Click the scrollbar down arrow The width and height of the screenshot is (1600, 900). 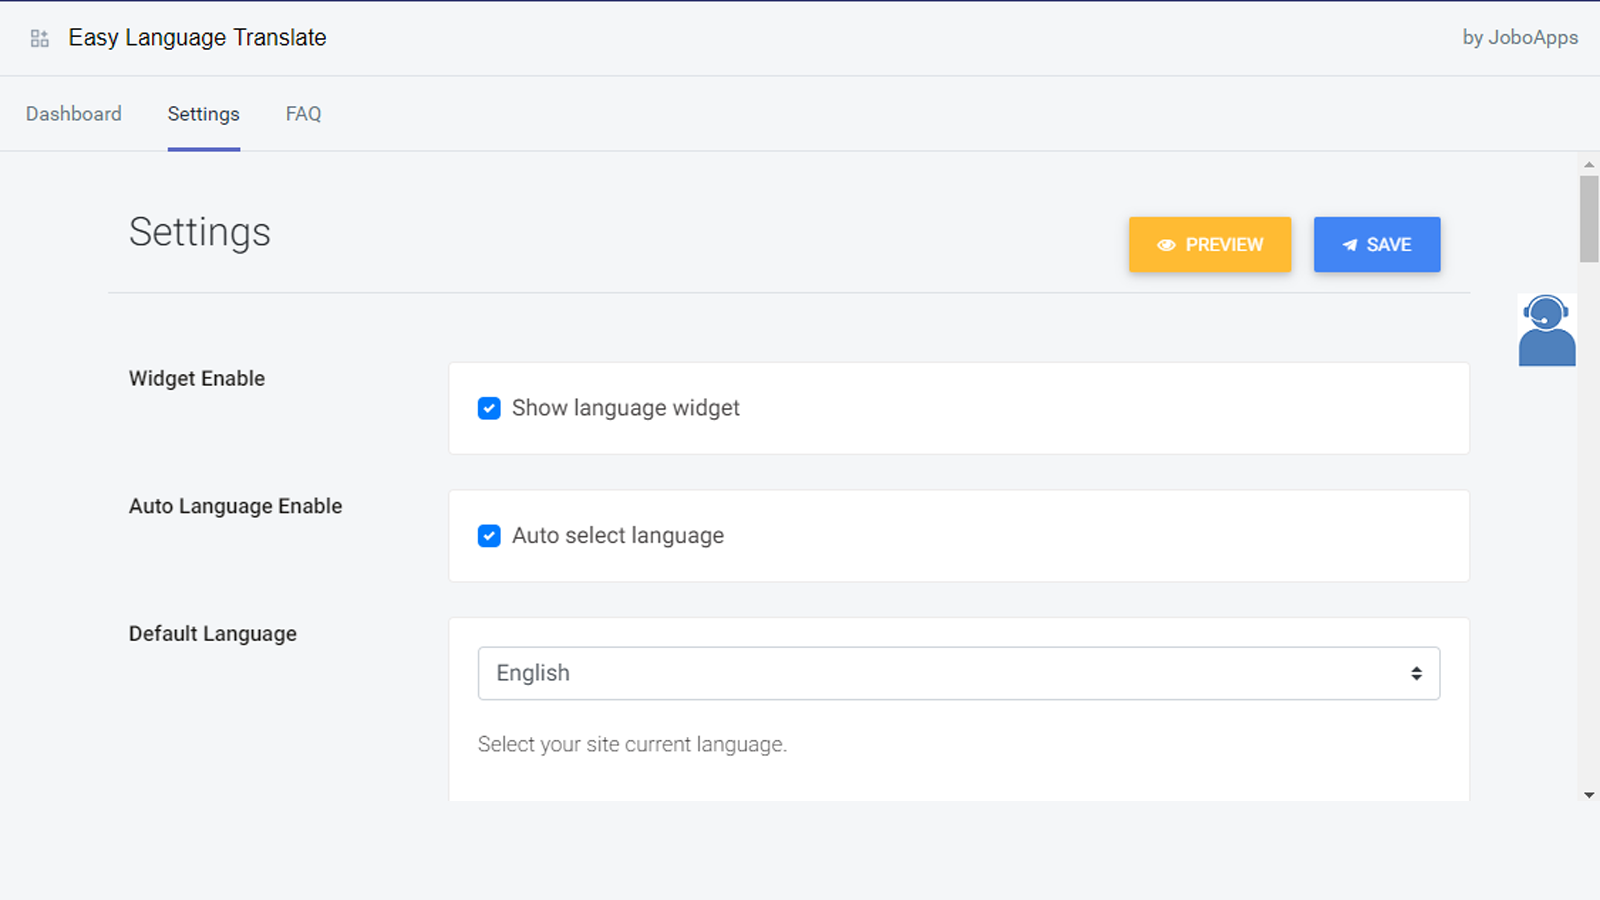(x=1589, y=795)
